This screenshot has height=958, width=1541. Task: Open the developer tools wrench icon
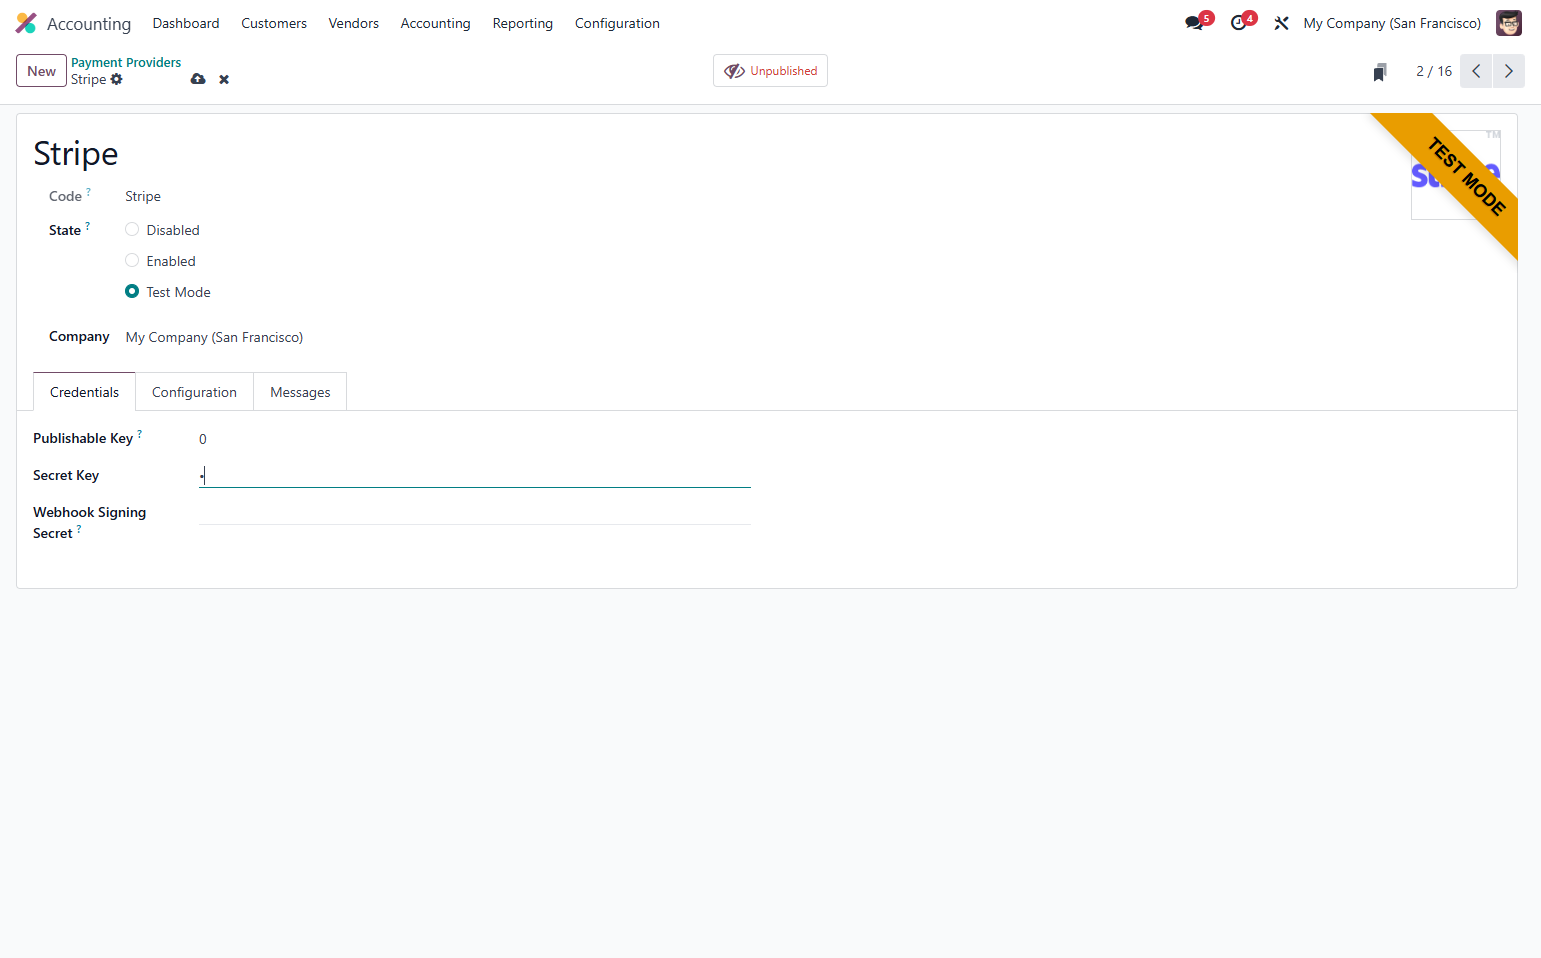click(1281, 23)
